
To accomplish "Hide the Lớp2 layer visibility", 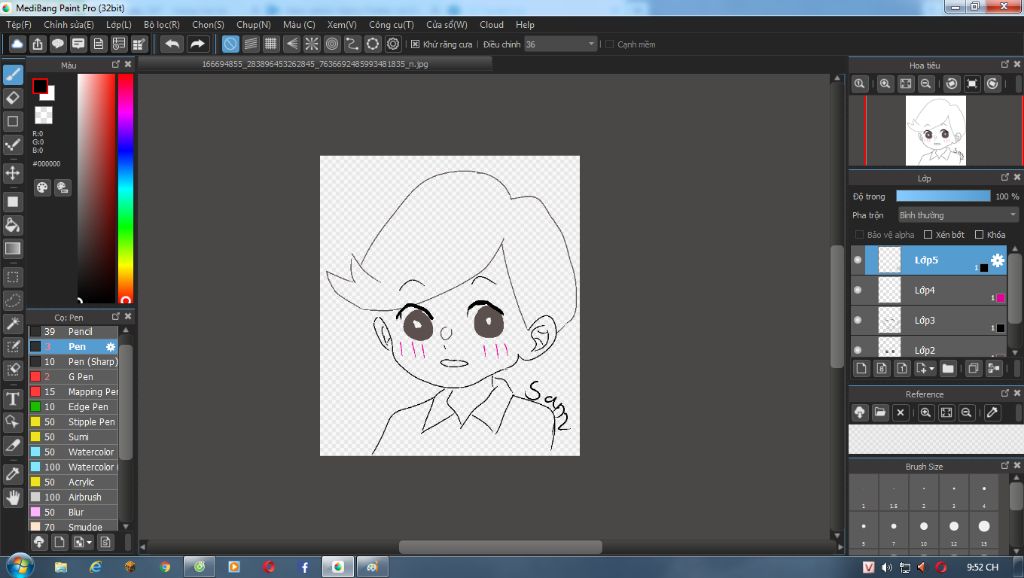I will point(857,349).
